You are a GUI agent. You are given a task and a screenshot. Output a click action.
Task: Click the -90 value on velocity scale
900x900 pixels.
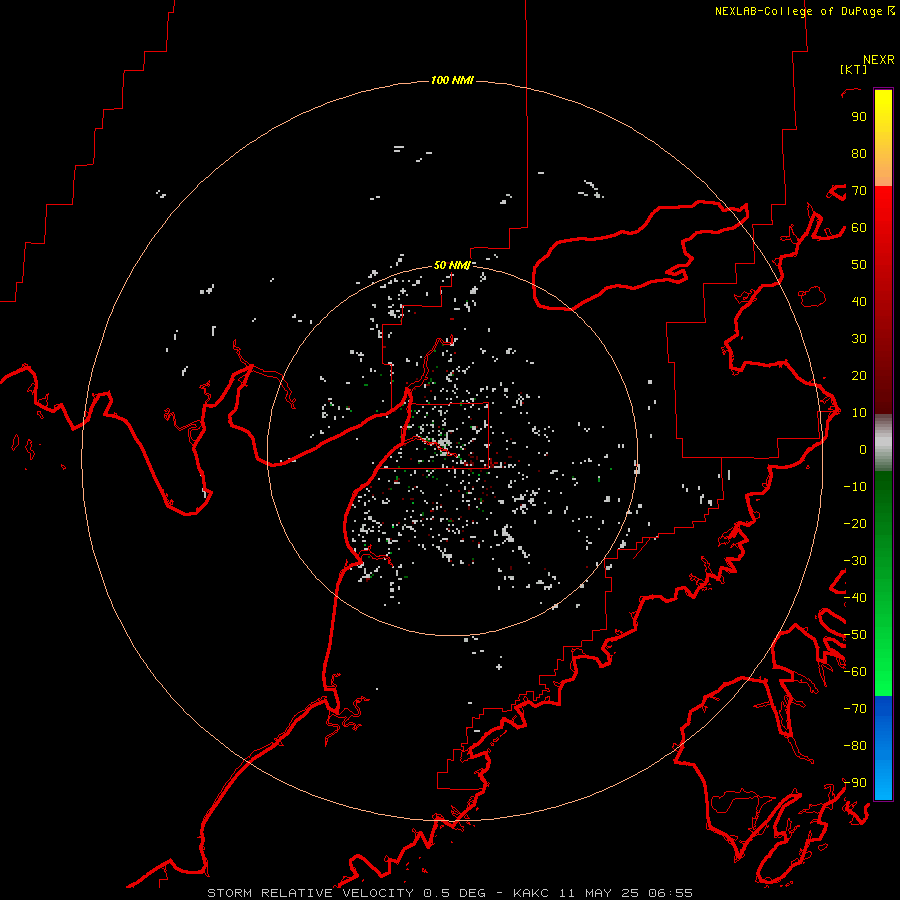(855, 783)
